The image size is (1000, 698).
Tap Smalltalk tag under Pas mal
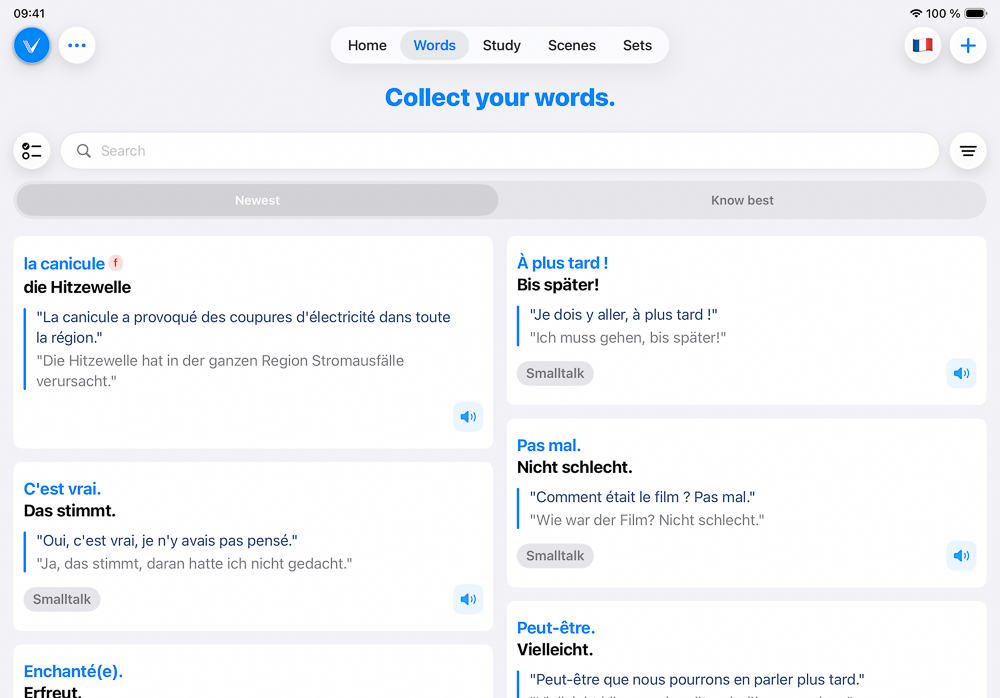[555, 556]
